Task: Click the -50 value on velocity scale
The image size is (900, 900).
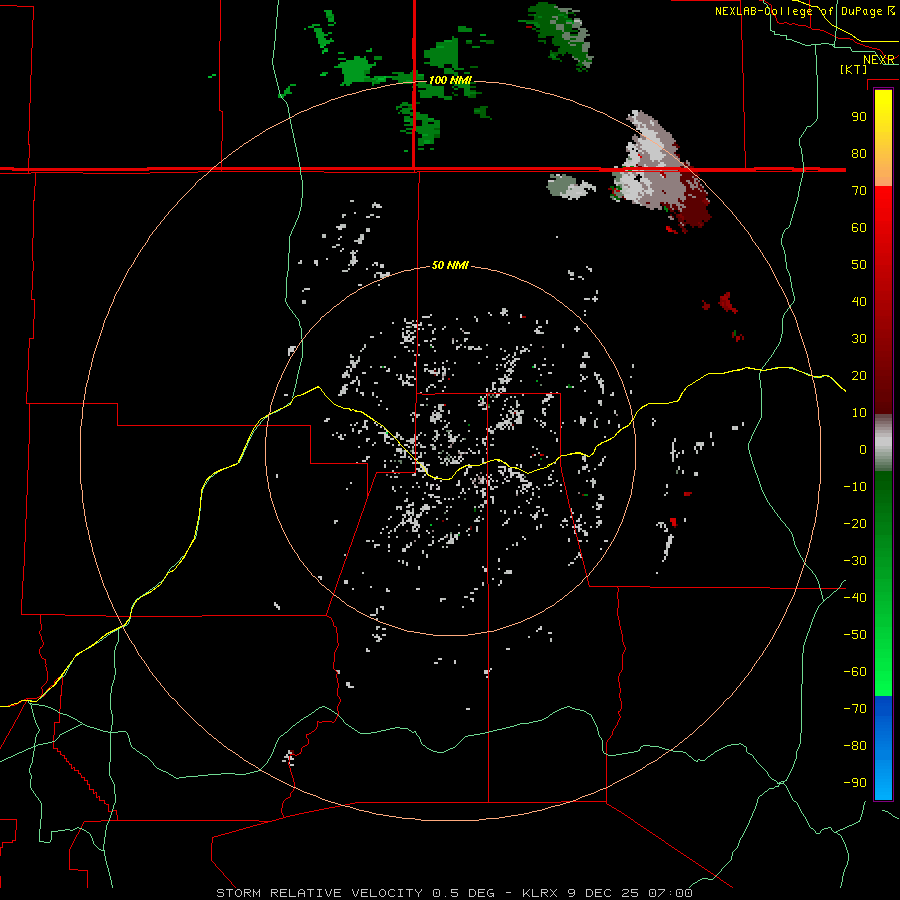Action: (855, 635)
